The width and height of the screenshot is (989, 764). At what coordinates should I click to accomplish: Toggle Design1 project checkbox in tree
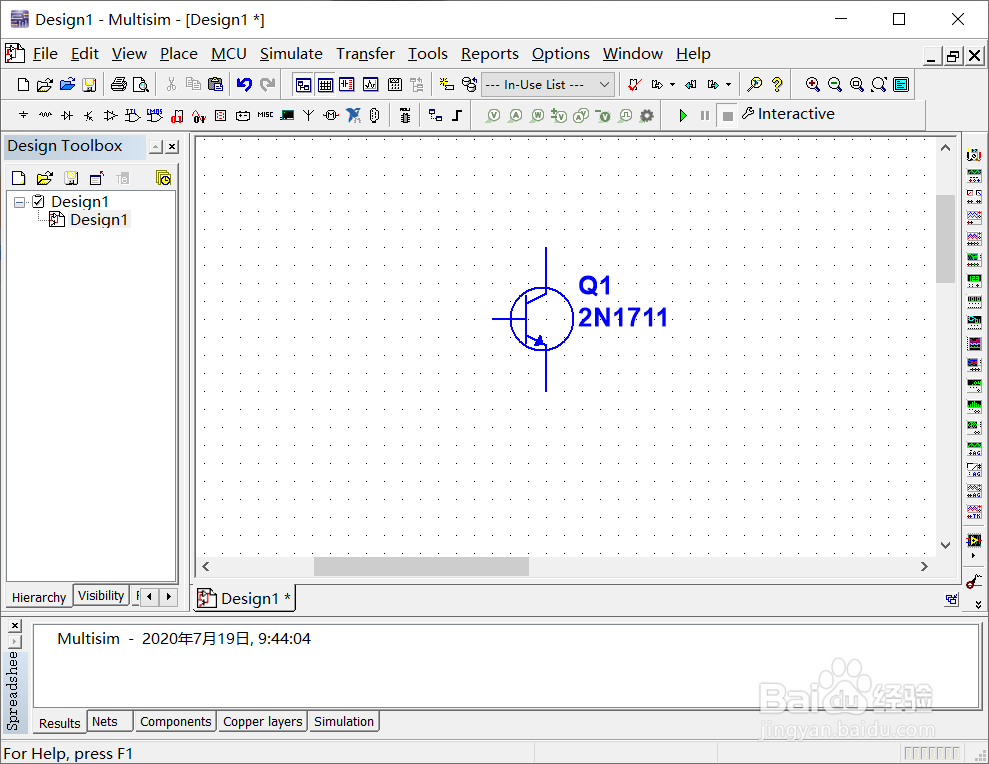point(38,201)
